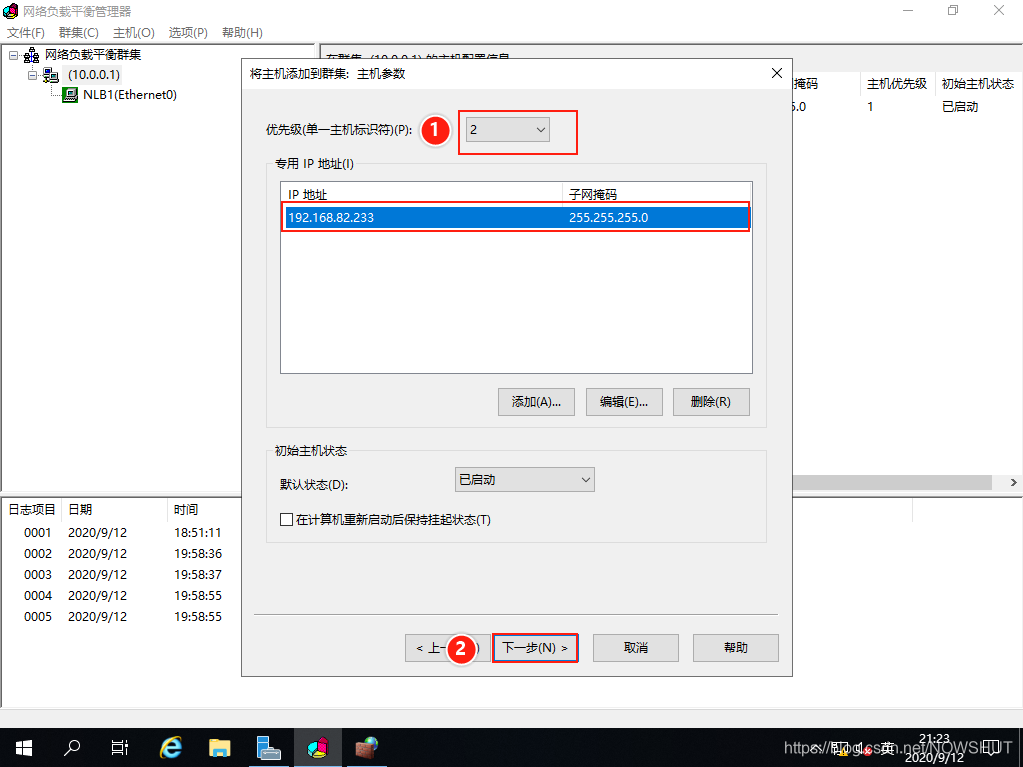Click the Windows Start button
Image resolution: width=1023 pixels, height=767 pixels.
[x=23, y=747]
